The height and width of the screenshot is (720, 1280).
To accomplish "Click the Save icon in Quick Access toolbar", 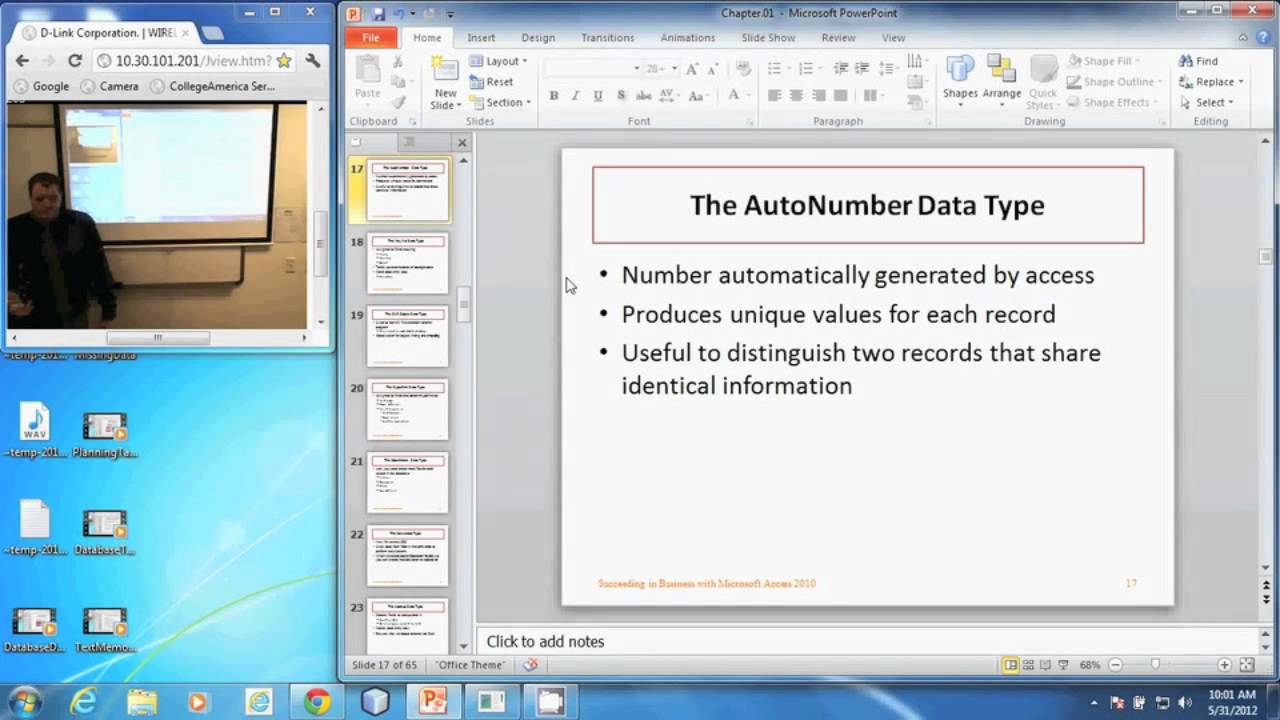I will pos(378,14).
